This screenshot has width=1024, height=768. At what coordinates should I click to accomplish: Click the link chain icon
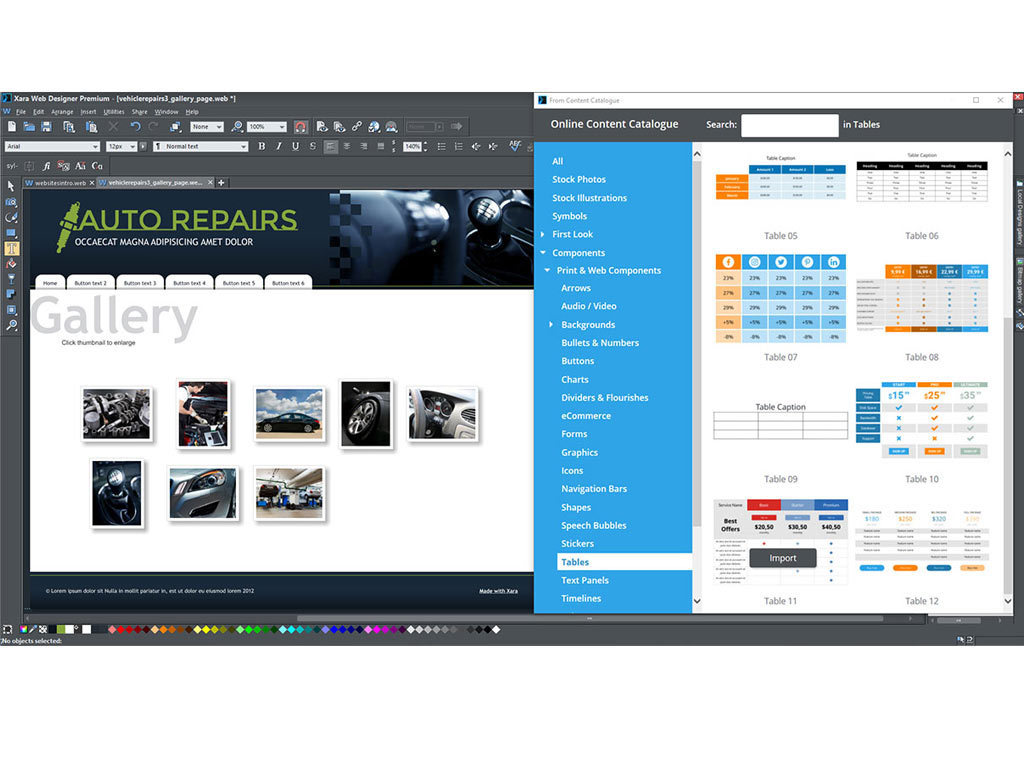[x=357, y=127]
